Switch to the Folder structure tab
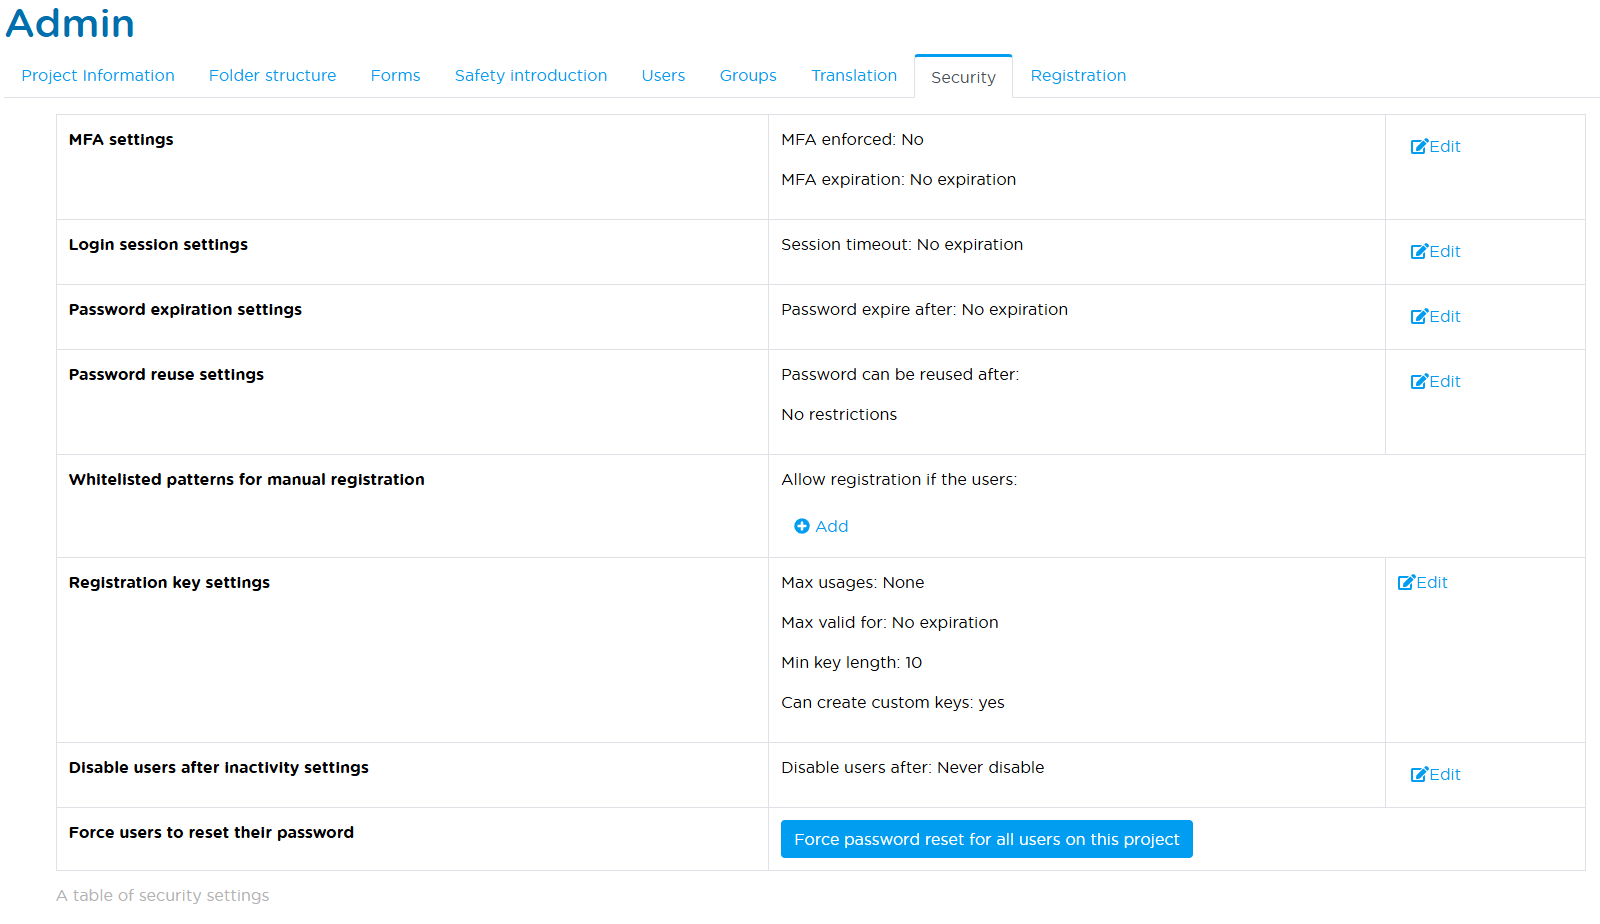The width and height of the screenshot is (1600, 924). pyautogui.click(x=272, y=76)
